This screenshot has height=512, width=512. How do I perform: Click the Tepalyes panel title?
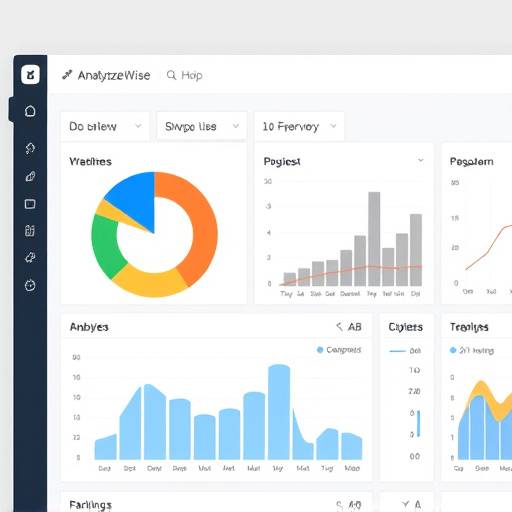tap(469, 327)
